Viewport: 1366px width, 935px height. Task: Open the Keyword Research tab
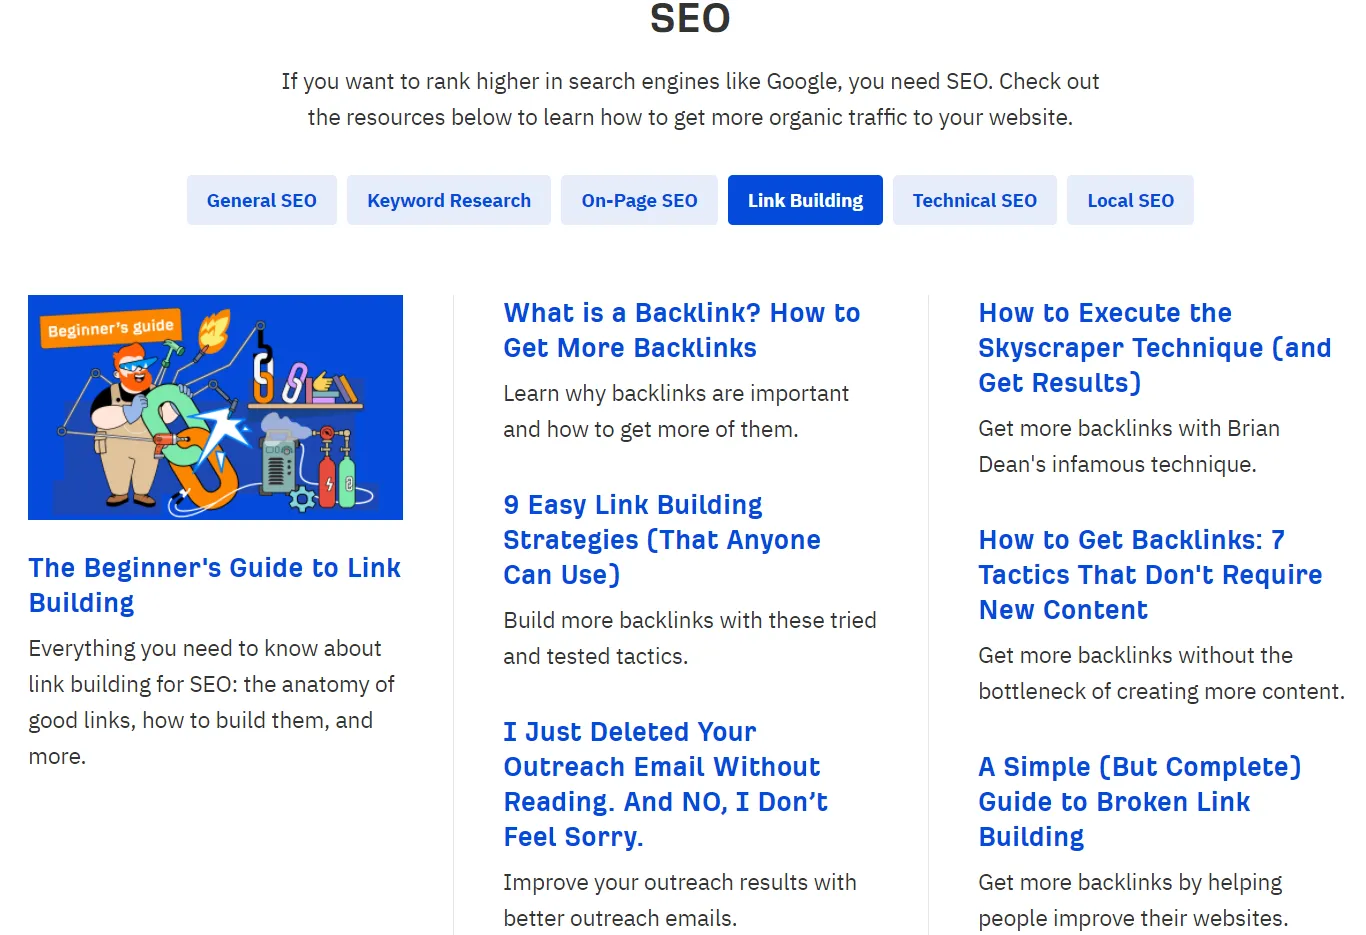[449, 200]
